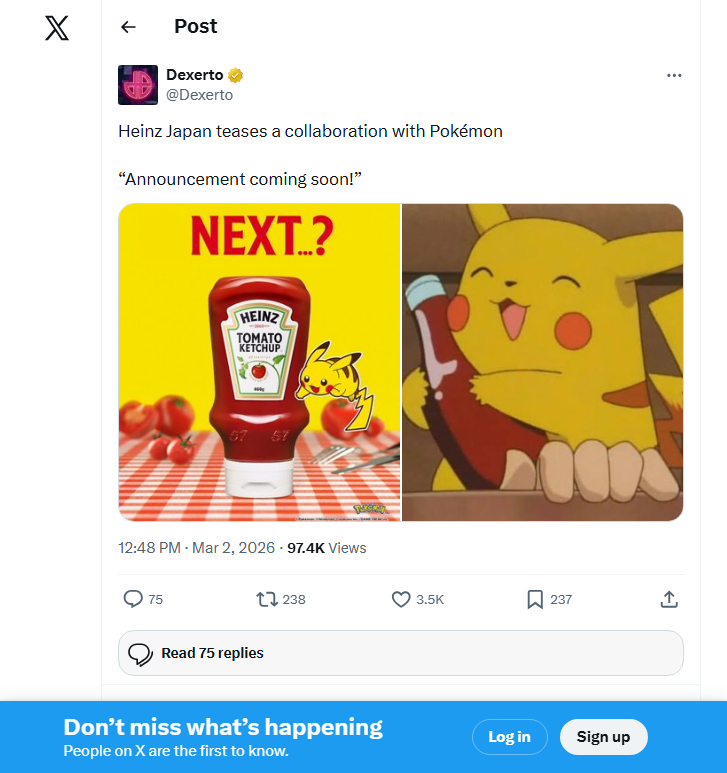
Task: Click the gold verified badge
Action: coord(236,76)
